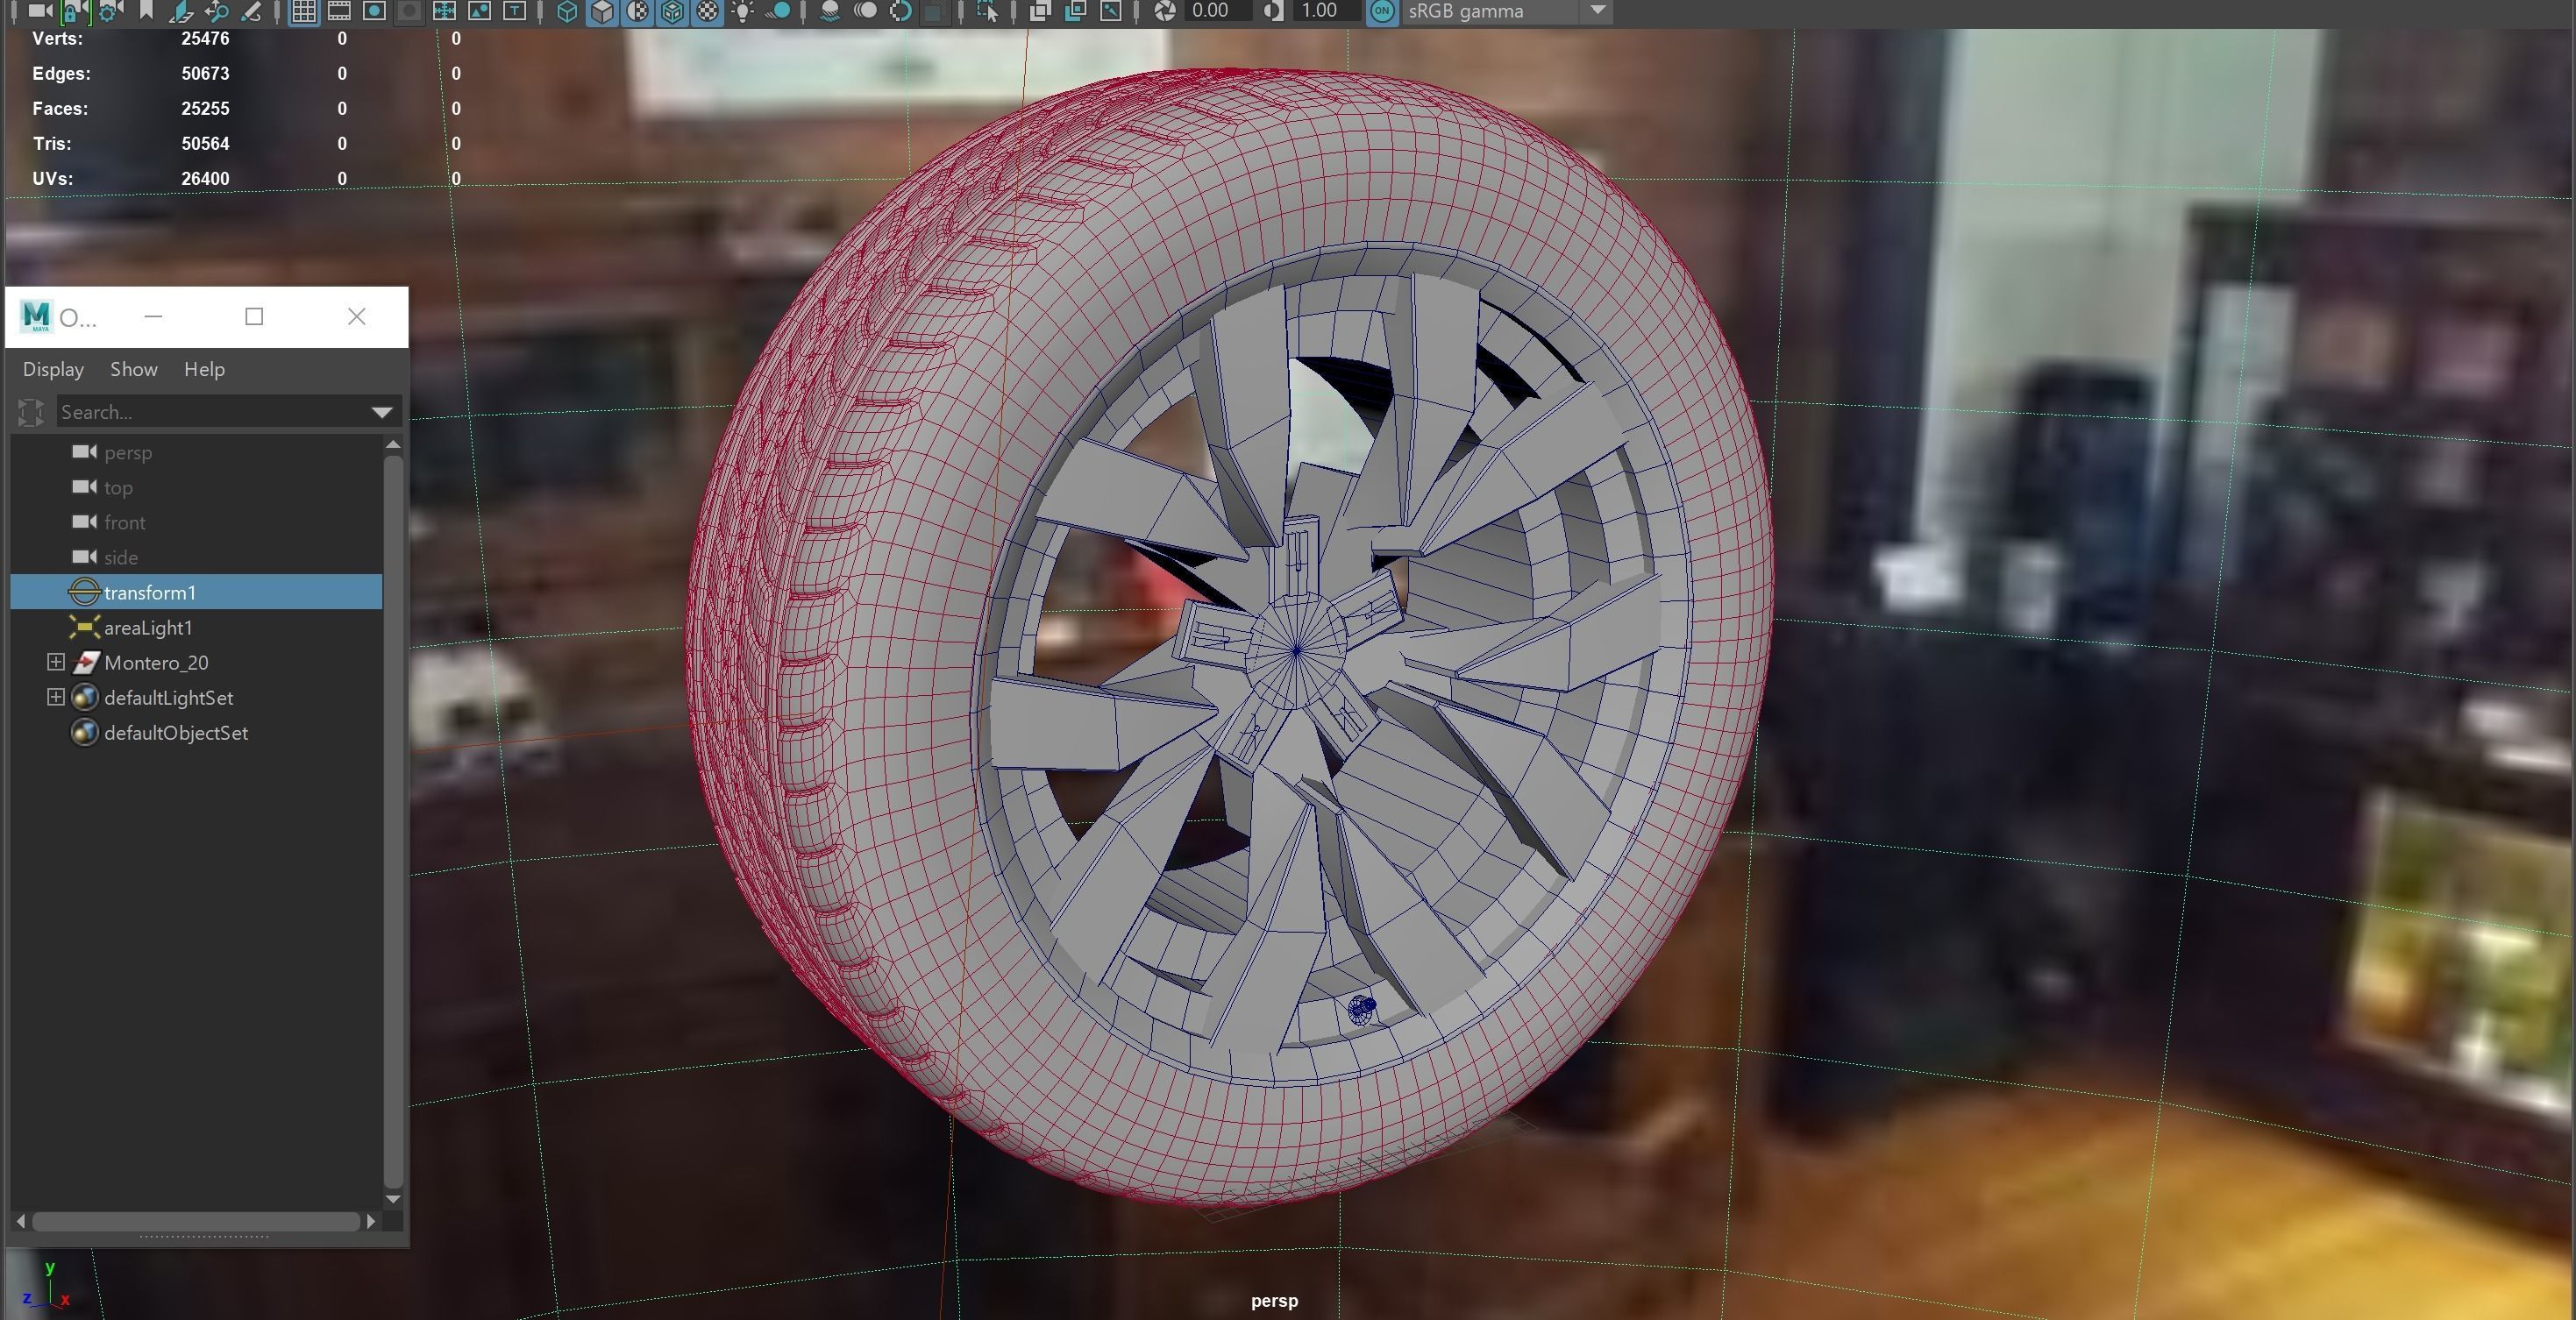Toggle Wireframe on Shaded icon
This screenshot has height=1320, width=2576.
(673, 11)
